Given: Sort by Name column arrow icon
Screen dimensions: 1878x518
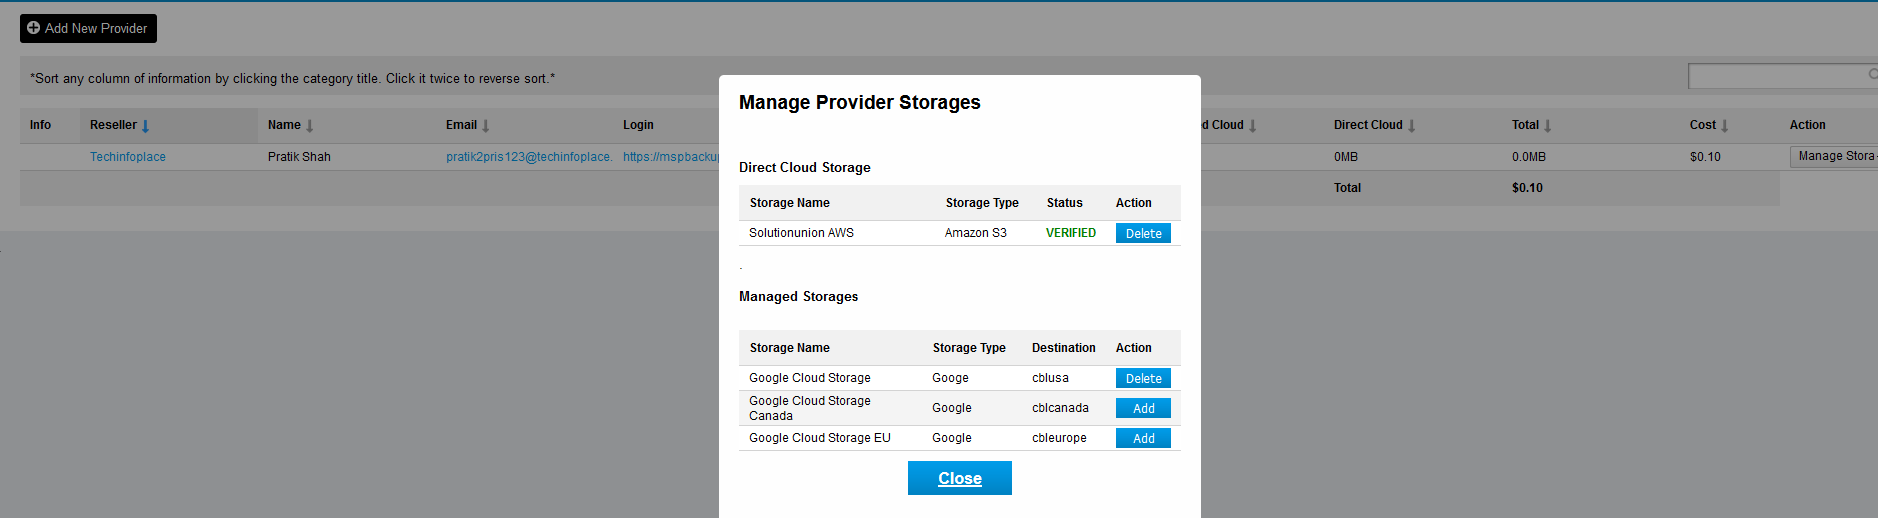Looking at the screenshot, I should 310,126.
